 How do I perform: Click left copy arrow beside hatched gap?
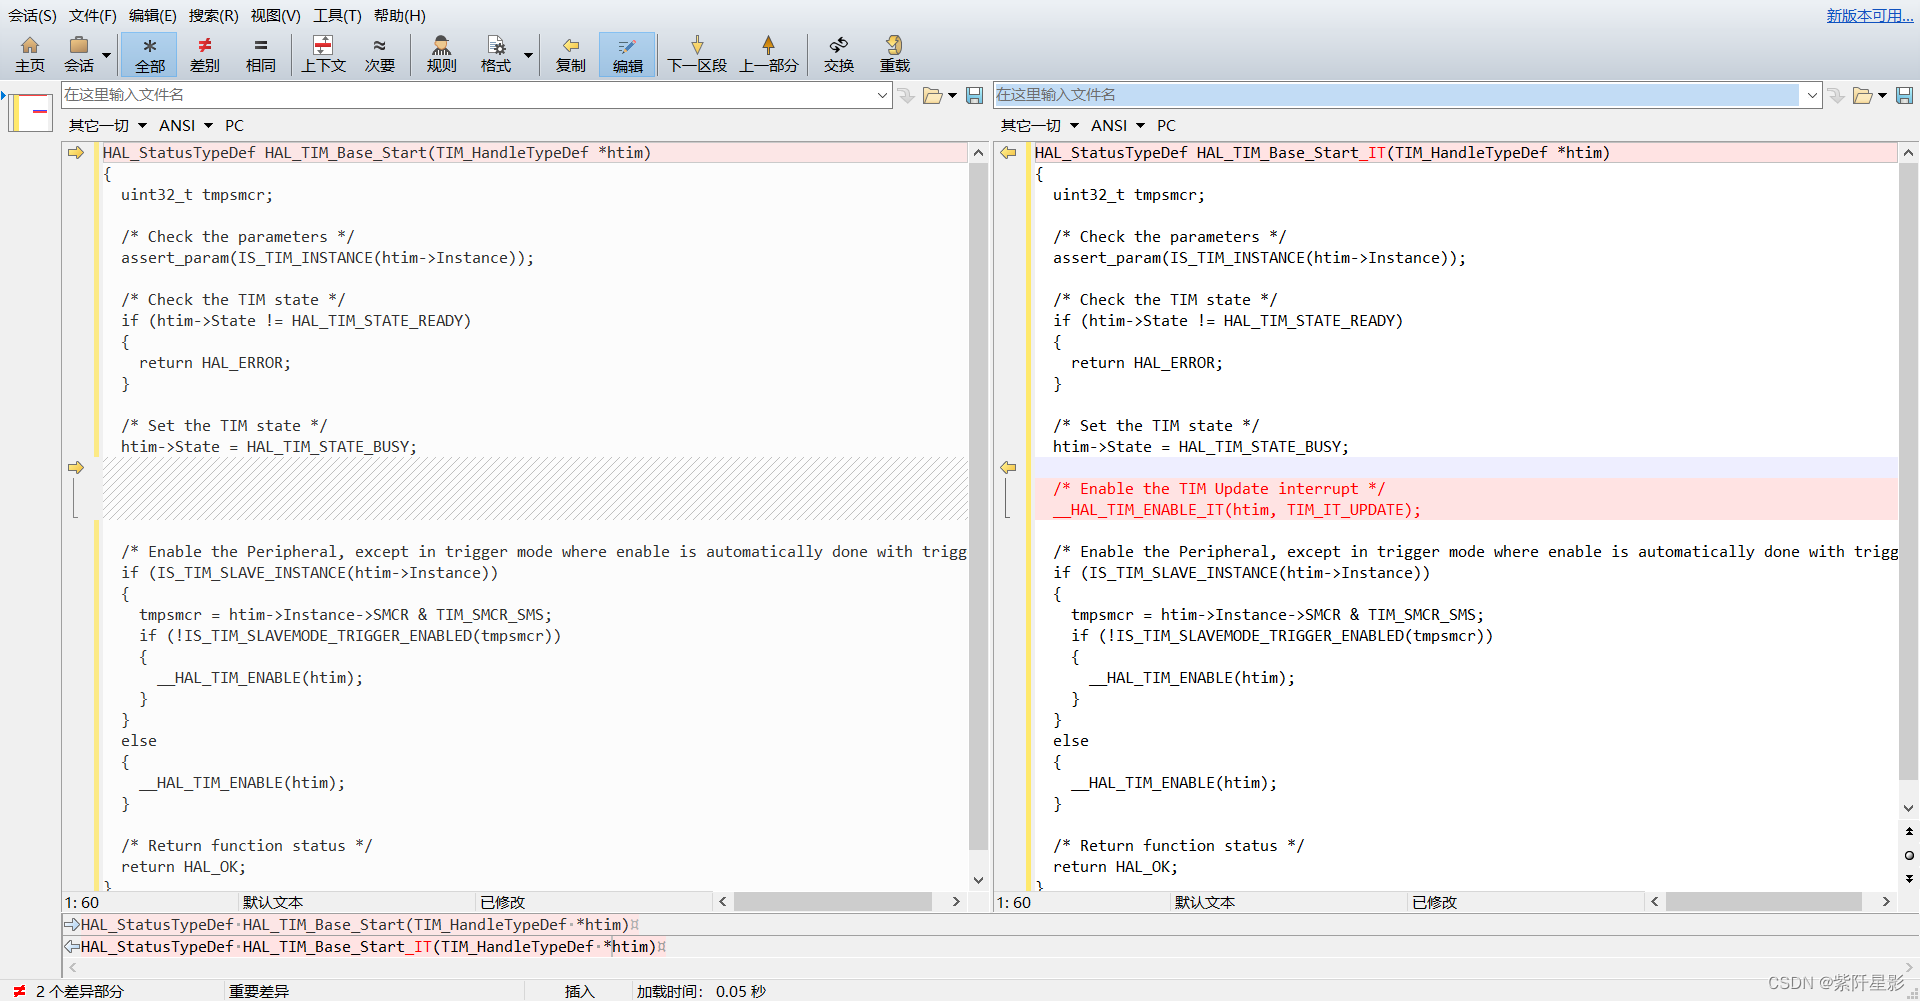point(76,467)
